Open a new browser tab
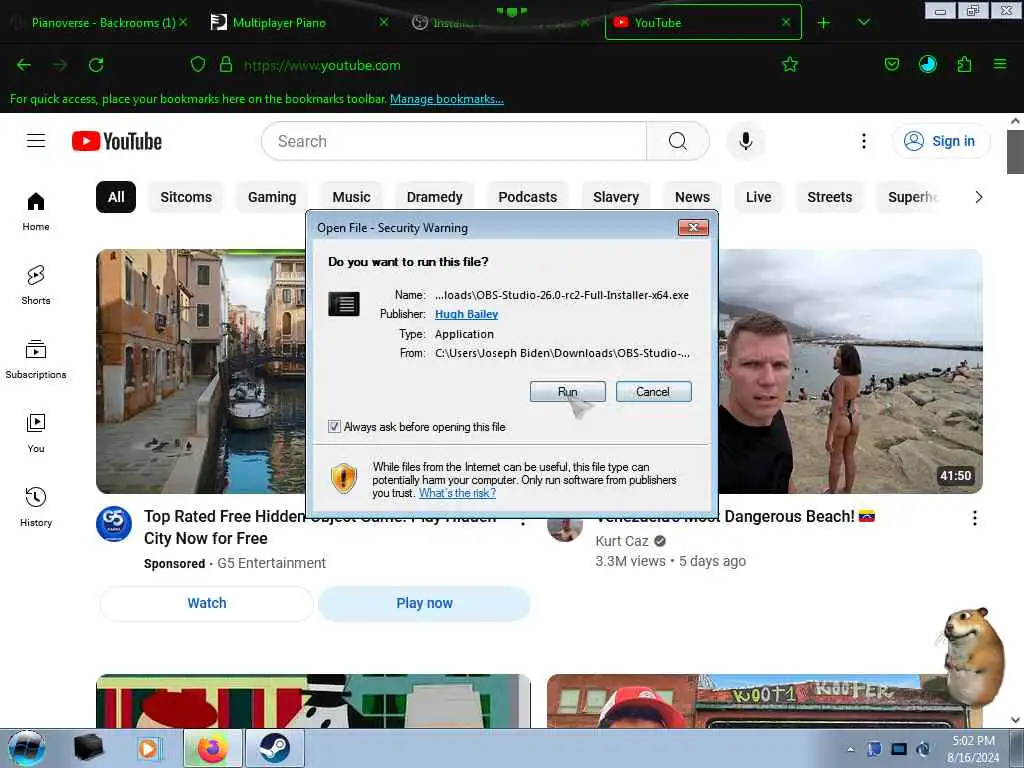 click(x=824, y=23)
